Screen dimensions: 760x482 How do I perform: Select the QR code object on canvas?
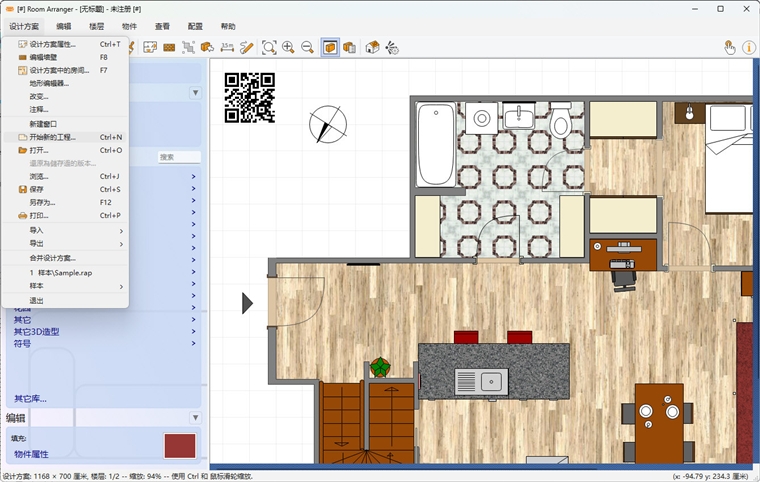[x=250, y=97]
